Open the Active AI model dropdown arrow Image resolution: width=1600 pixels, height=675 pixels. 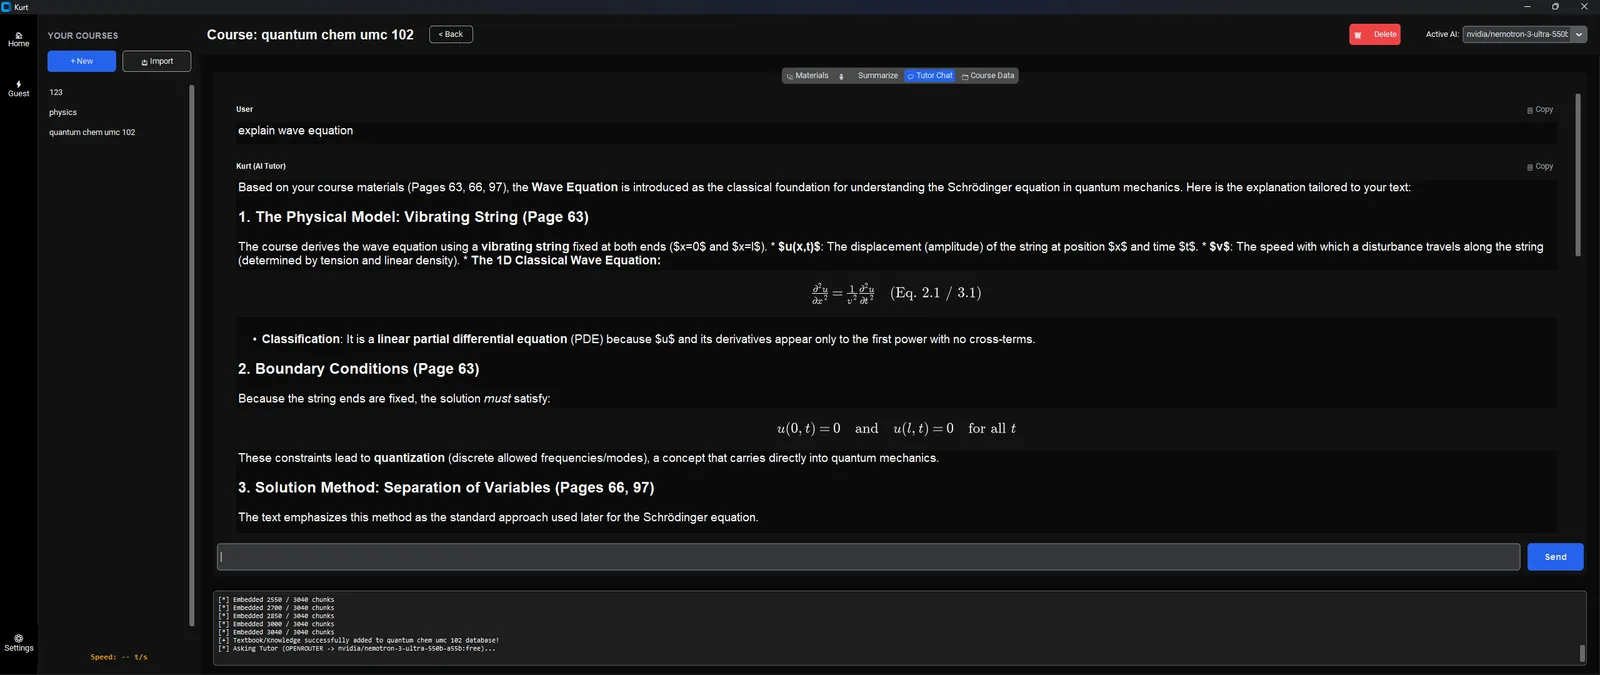coord(1579,34)
